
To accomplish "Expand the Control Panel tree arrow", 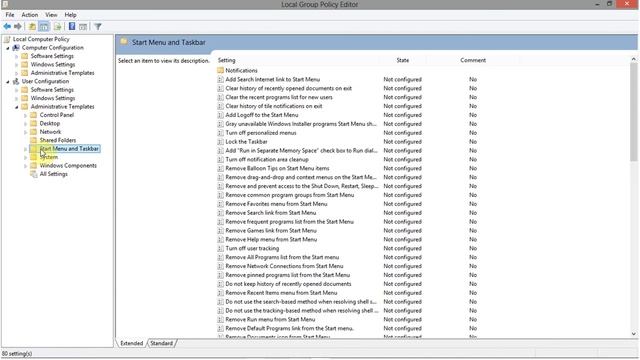I will coord(25,115).
